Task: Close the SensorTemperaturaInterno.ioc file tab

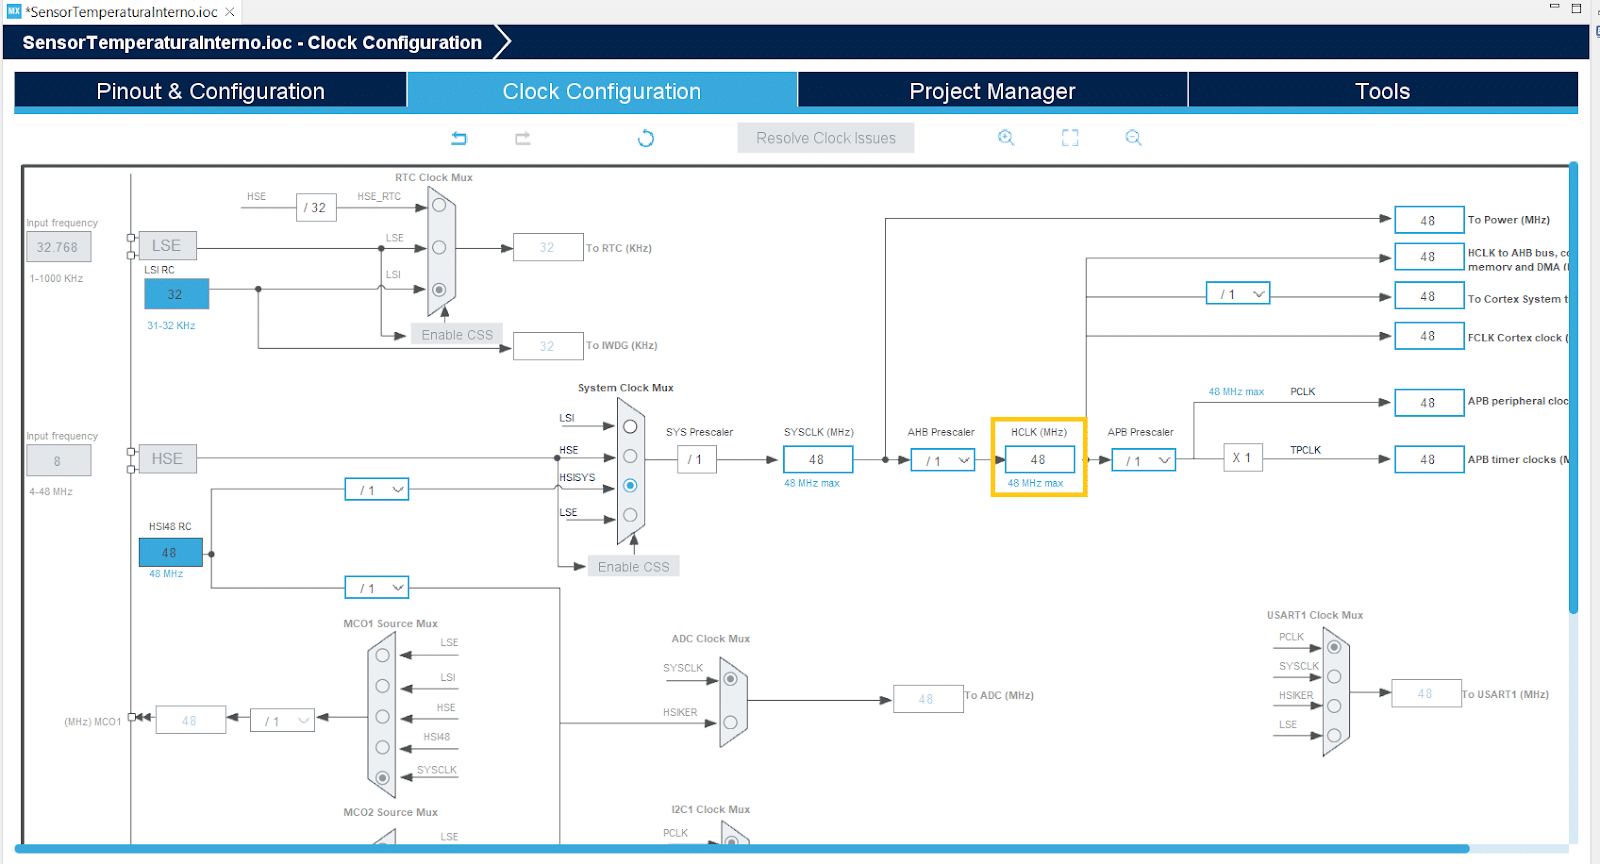Action: (230, 12)
